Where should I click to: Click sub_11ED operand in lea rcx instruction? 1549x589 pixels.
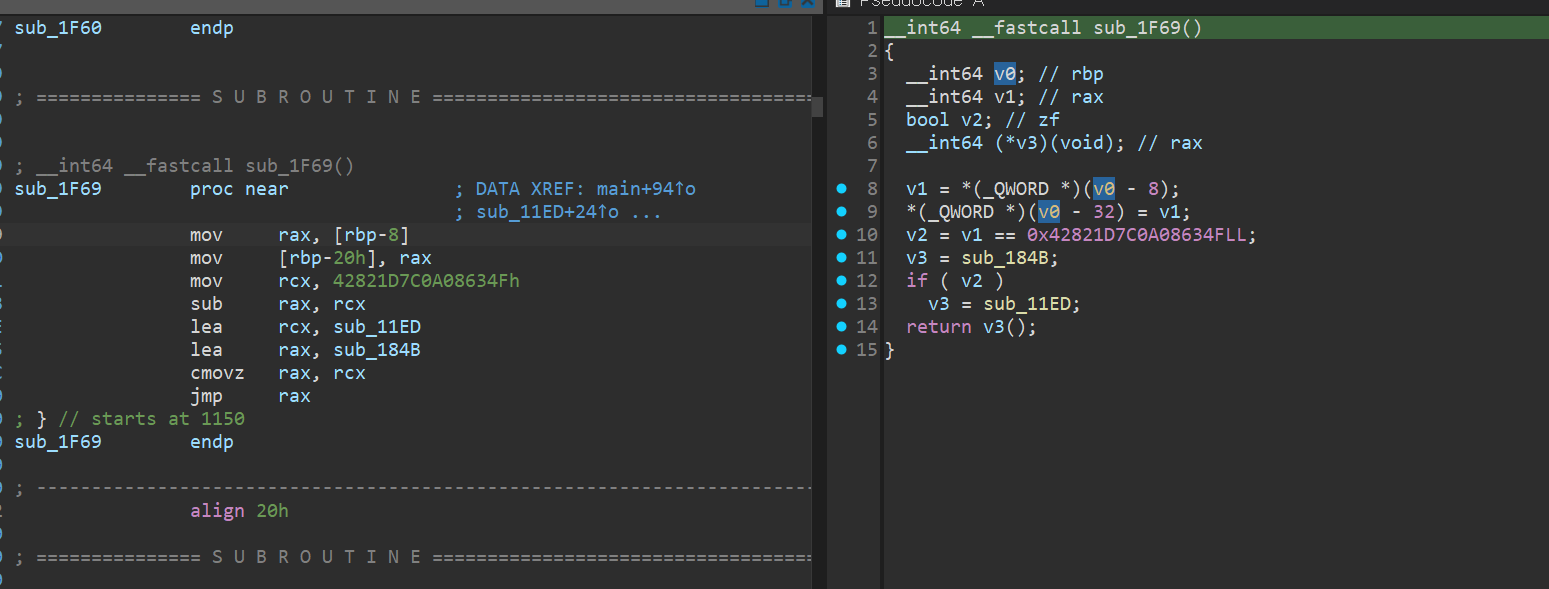pos(377,327)
